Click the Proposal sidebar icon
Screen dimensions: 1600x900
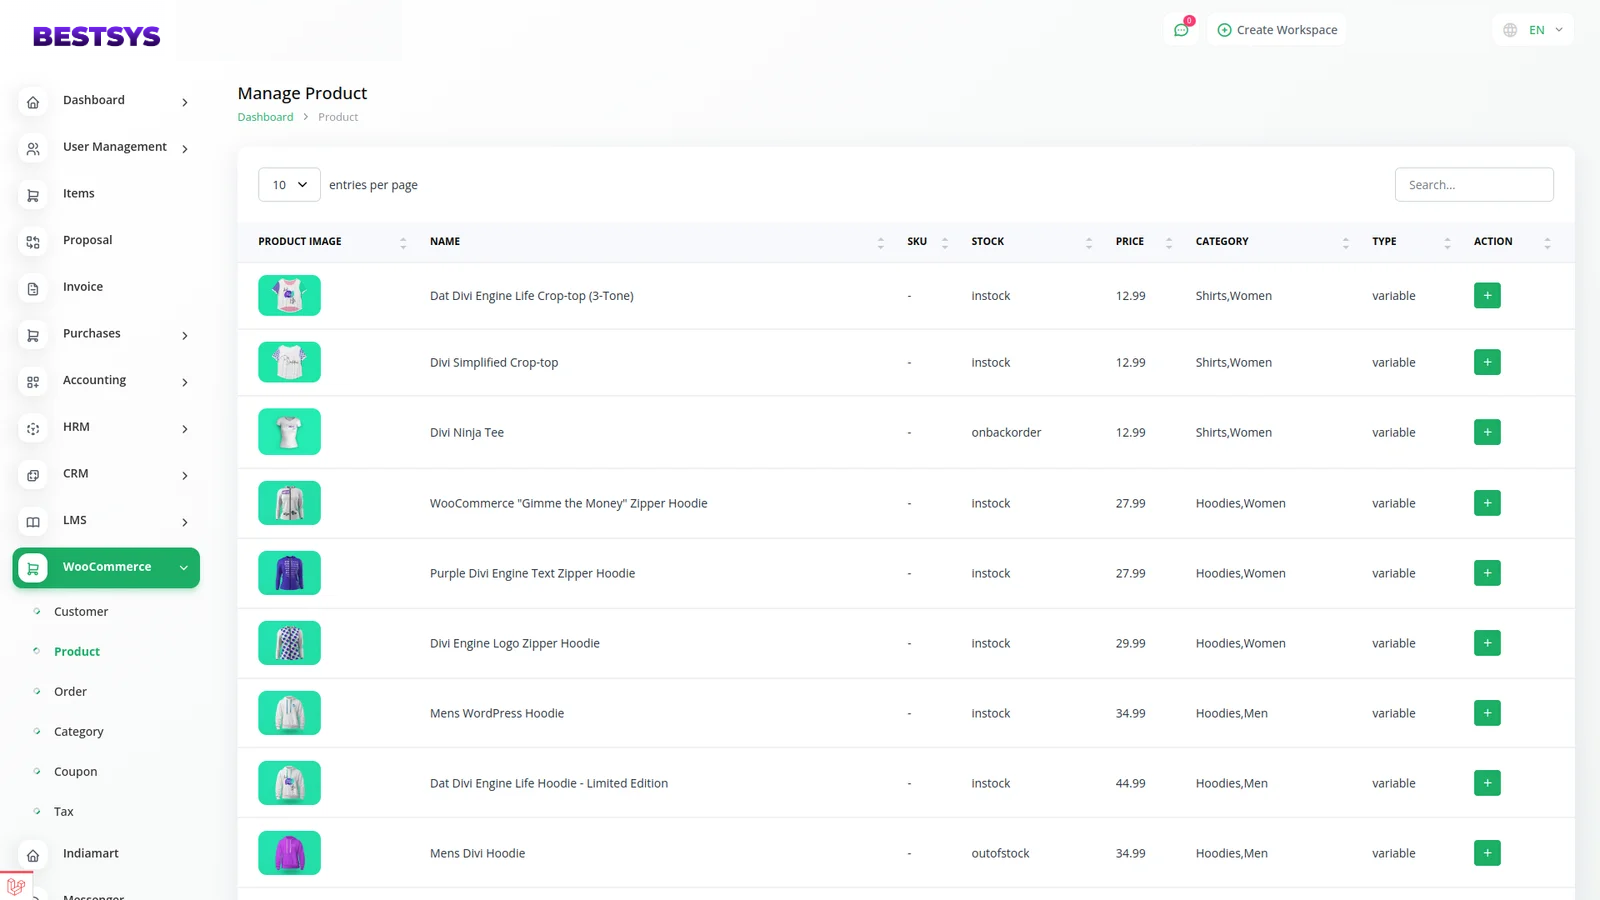pyautogui.click(x=33, y=241)
